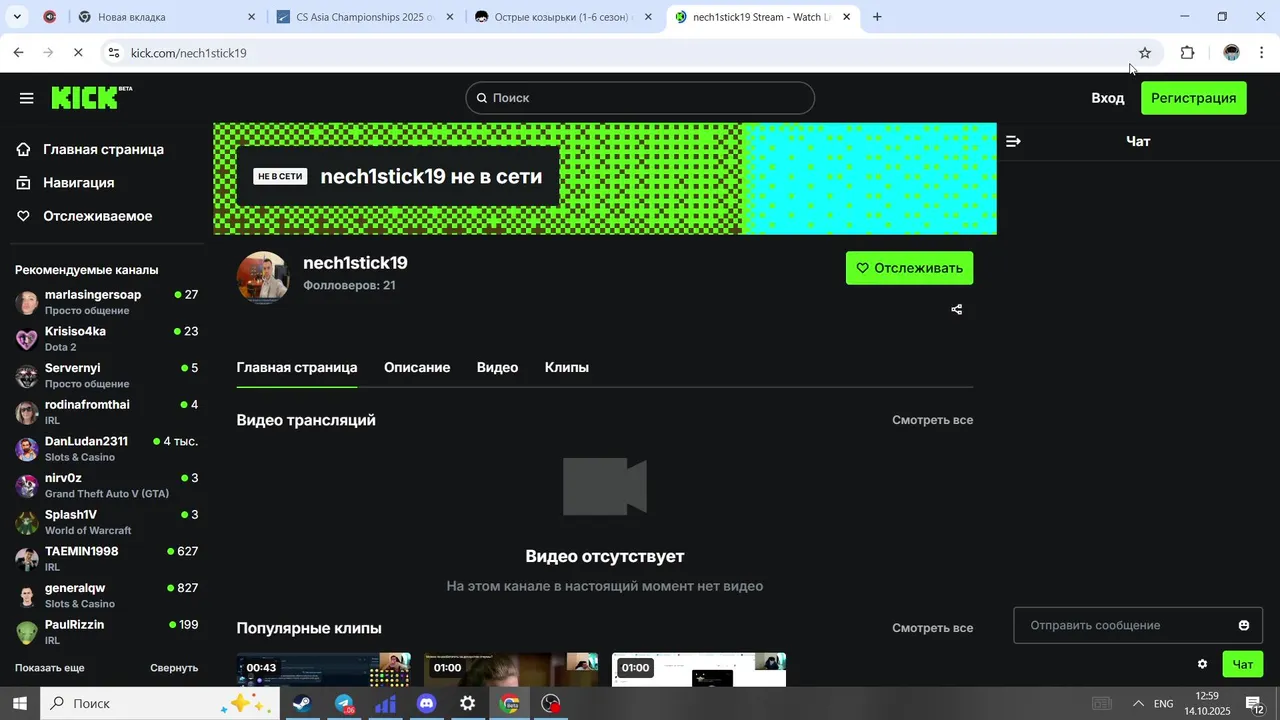This screenshot has height=720, width=1280.
Task: Open the first 01:00 clip thumbnail
Action: (511, 670)
